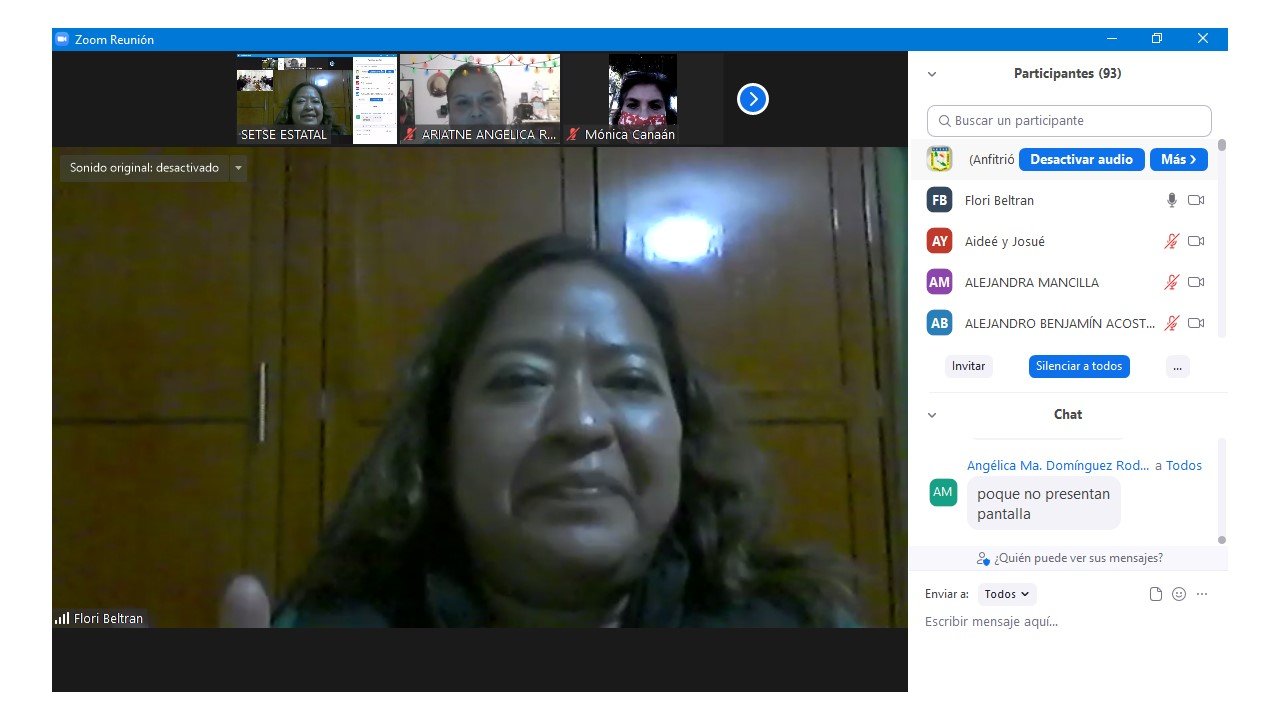Screen dimensions: 1280x720
Task: Click muted mic icon for ALEJANDRO BENJAMÍN
Action: pyautogui.click(x=1172, y=323)
